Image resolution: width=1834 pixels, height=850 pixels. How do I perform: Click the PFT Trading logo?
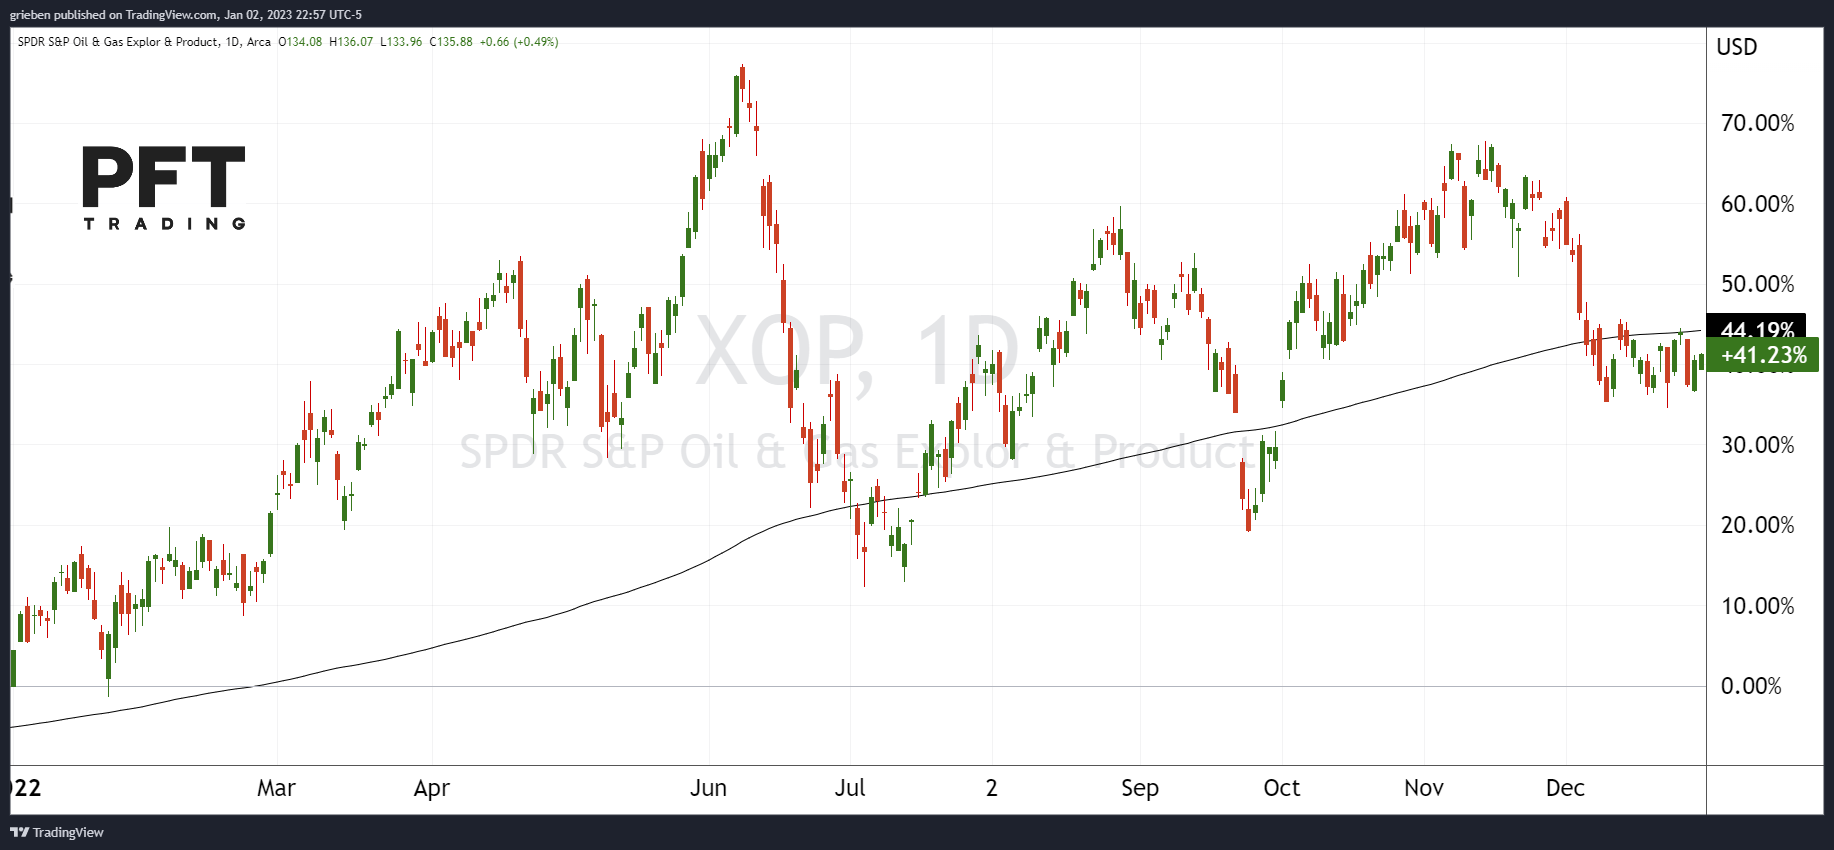click(164, 187)
